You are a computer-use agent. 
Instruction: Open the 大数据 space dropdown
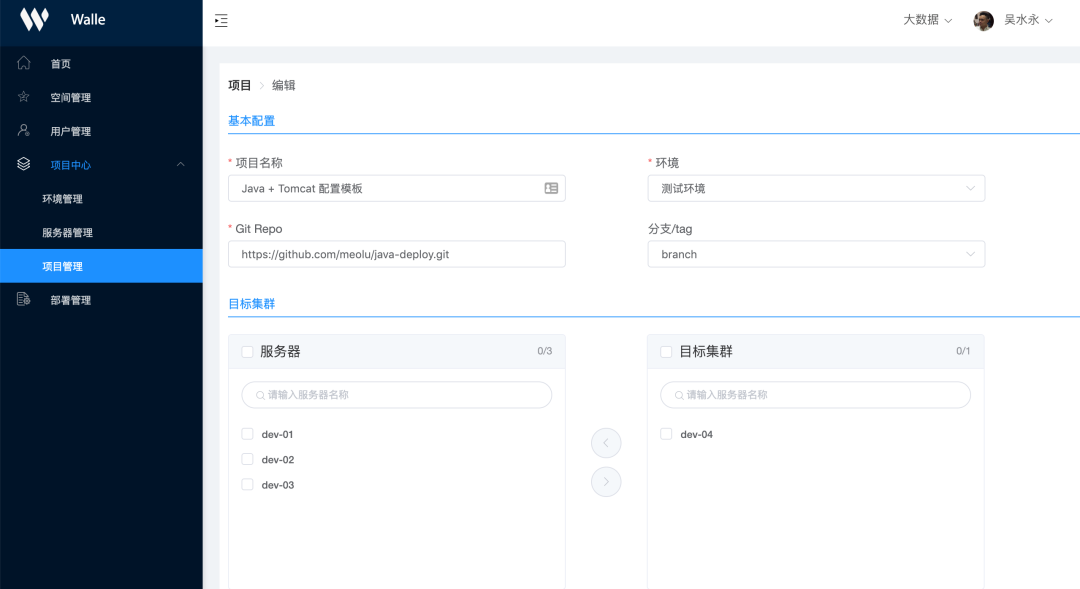(928, 20)
